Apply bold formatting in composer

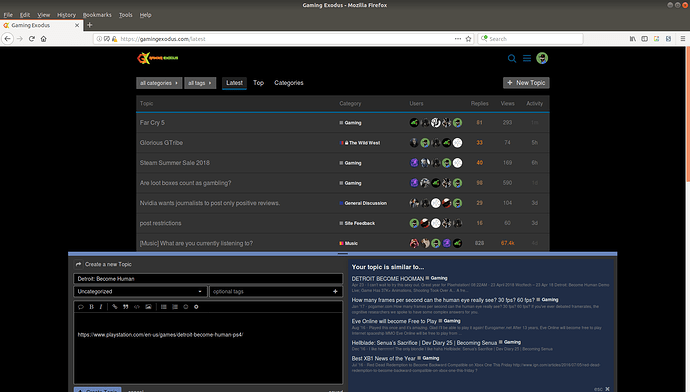coord(92,307)
